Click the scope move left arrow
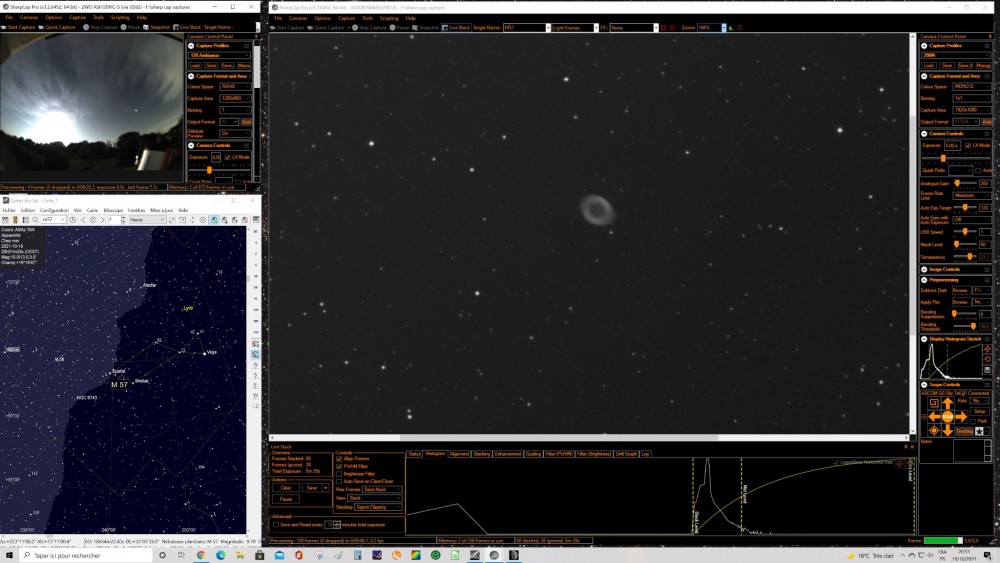The image size is (1000, 563). click(x=934, y=417)
